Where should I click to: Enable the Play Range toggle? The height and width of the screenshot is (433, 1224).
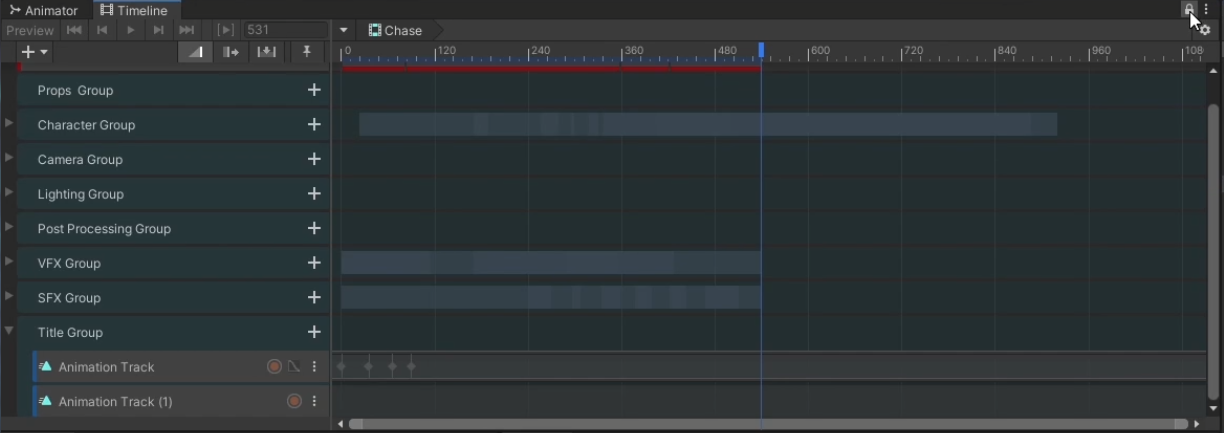(x=225, y=30)
